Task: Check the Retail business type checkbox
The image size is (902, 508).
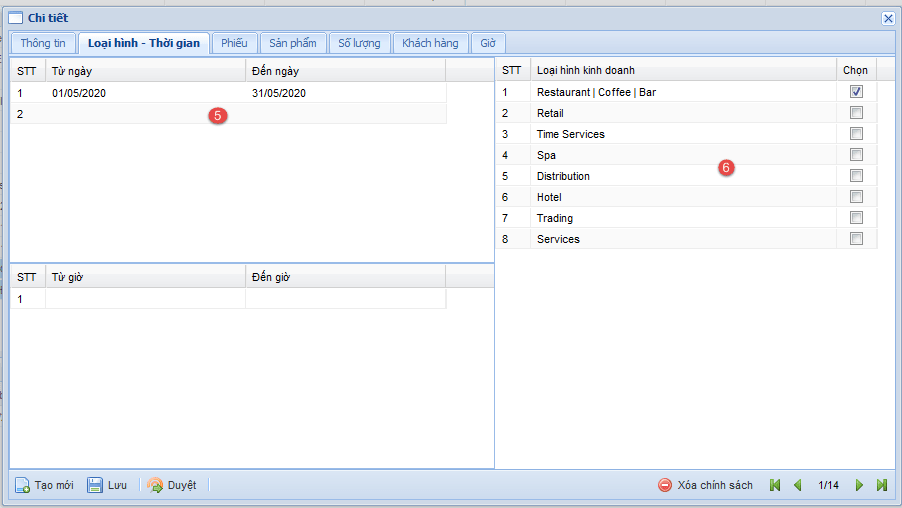Action: click(x=856, y=113)
